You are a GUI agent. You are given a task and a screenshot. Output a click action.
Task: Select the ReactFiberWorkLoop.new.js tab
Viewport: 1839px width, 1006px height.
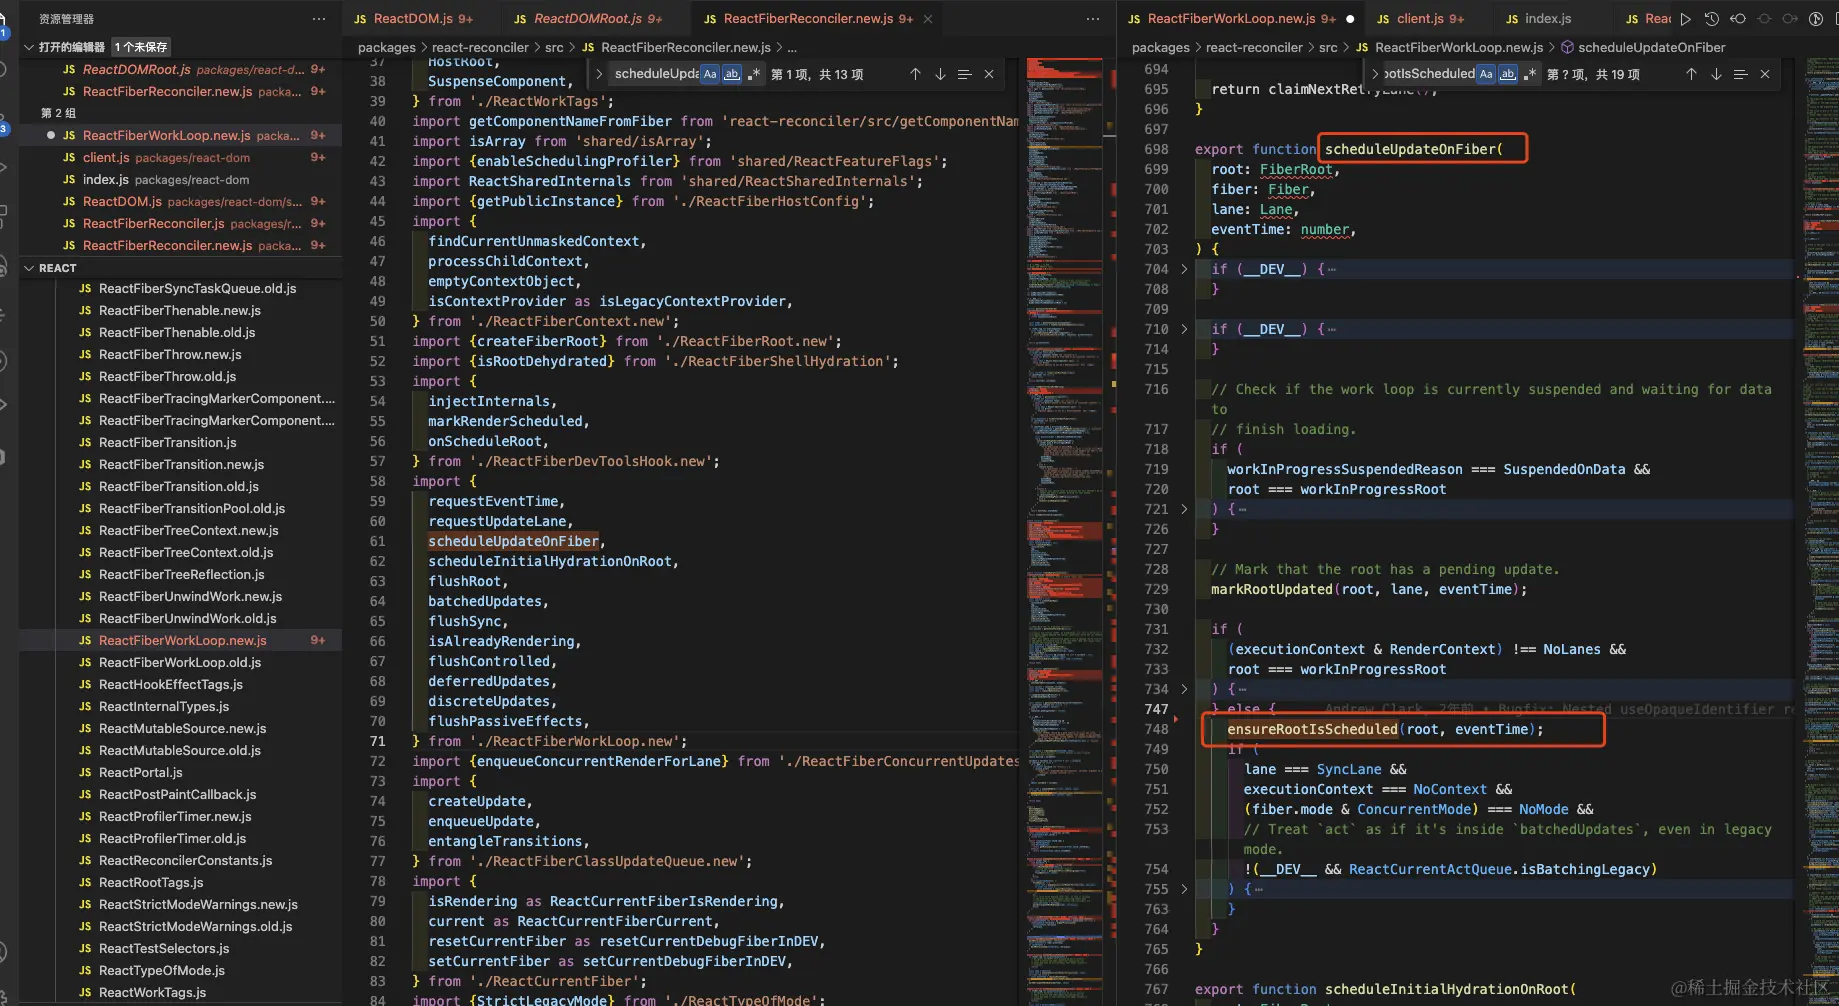coord(1241,19)
